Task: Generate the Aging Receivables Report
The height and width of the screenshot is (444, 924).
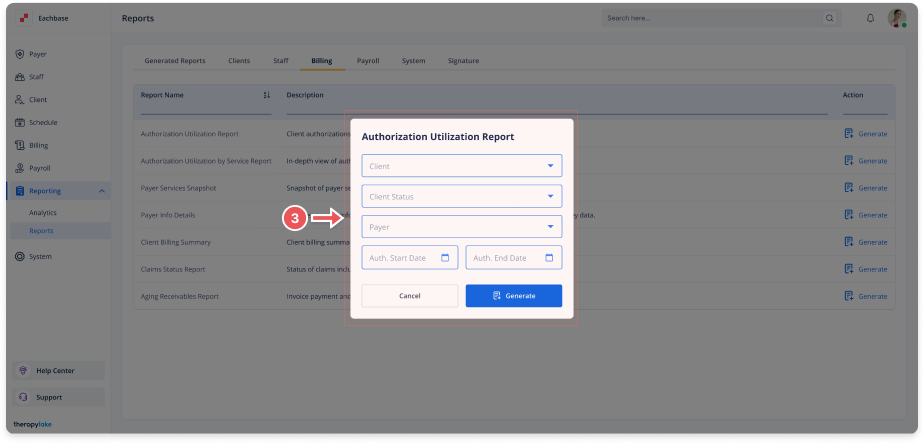Action: pos(866,297)
